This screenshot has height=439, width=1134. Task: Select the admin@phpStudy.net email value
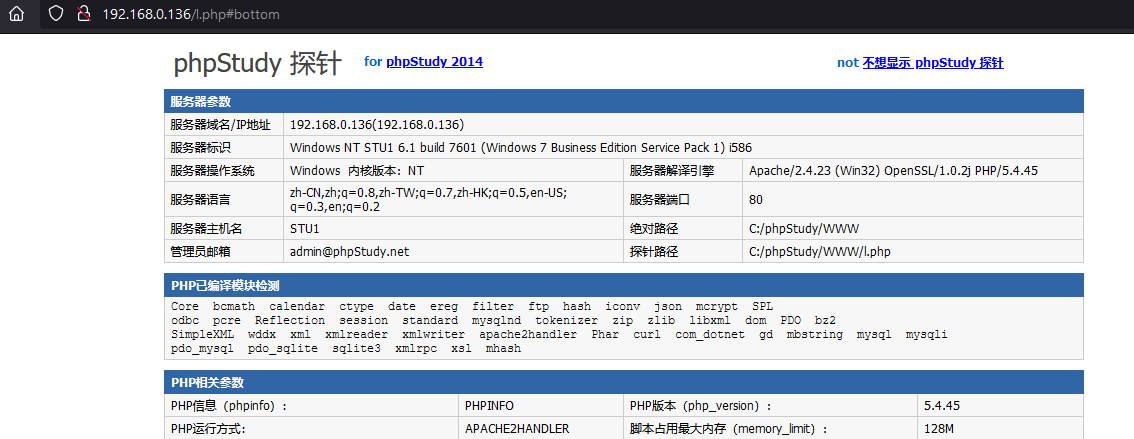[349, 251]
